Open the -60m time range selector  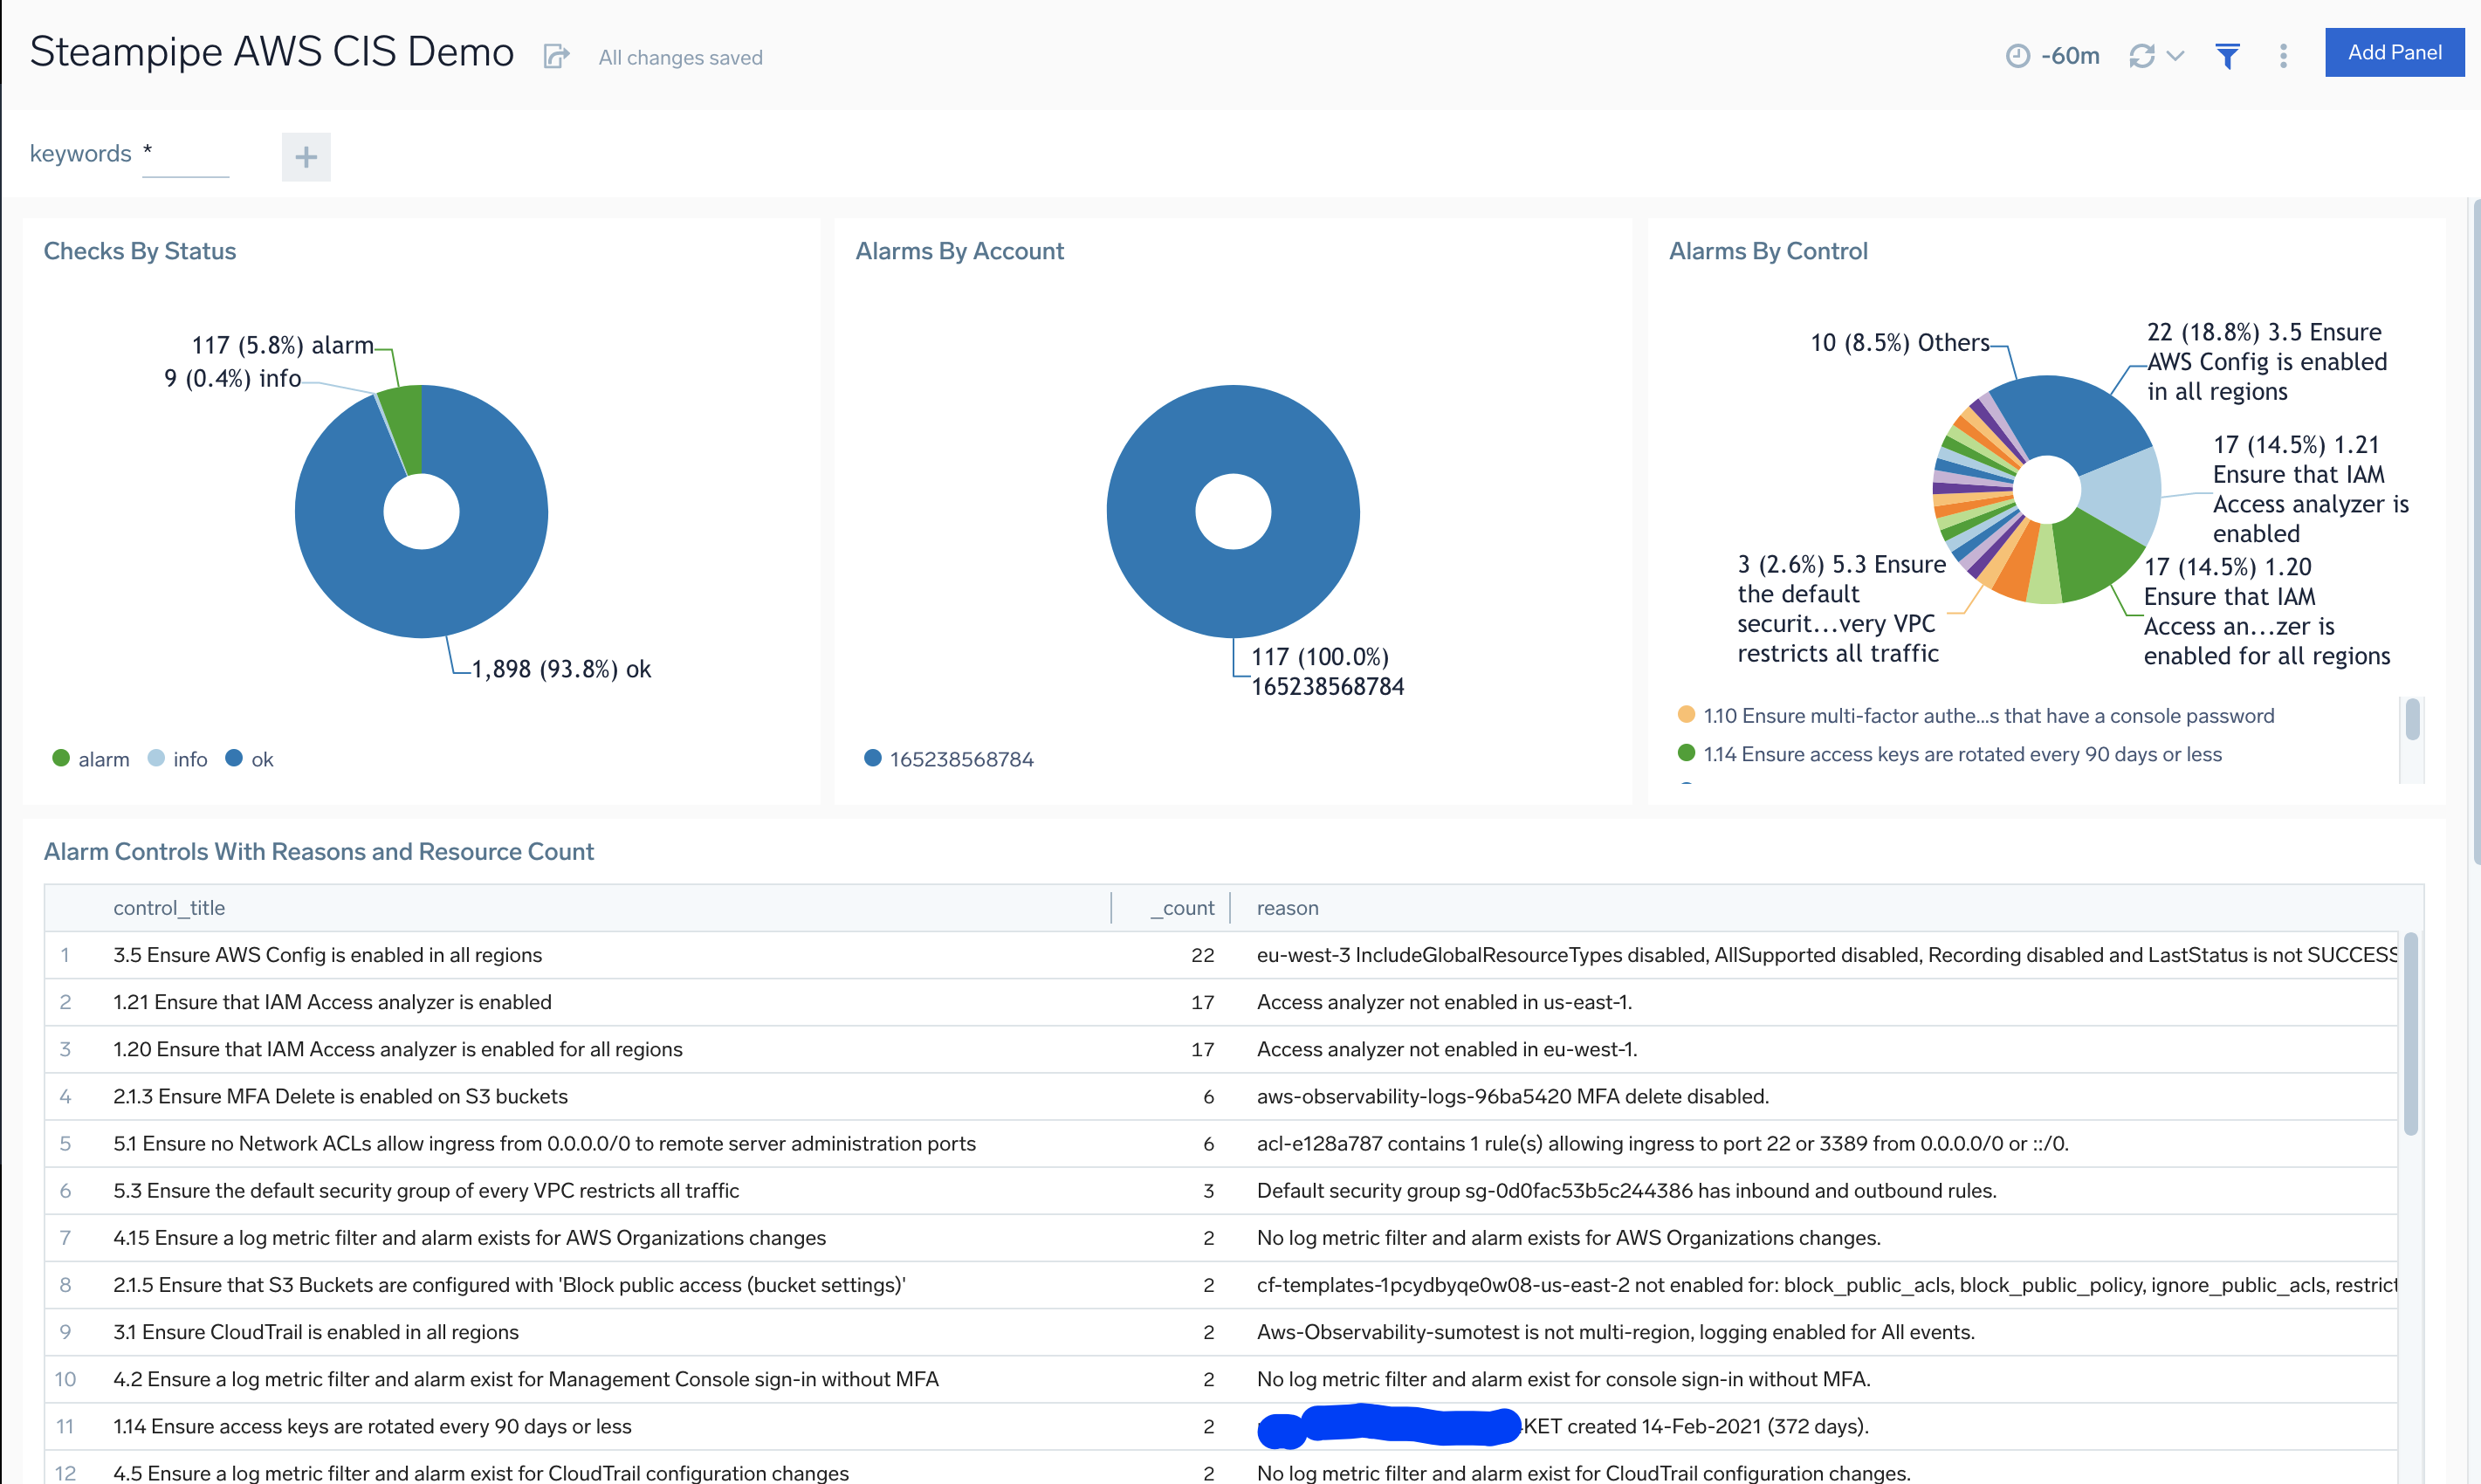tap(2070, 56)
